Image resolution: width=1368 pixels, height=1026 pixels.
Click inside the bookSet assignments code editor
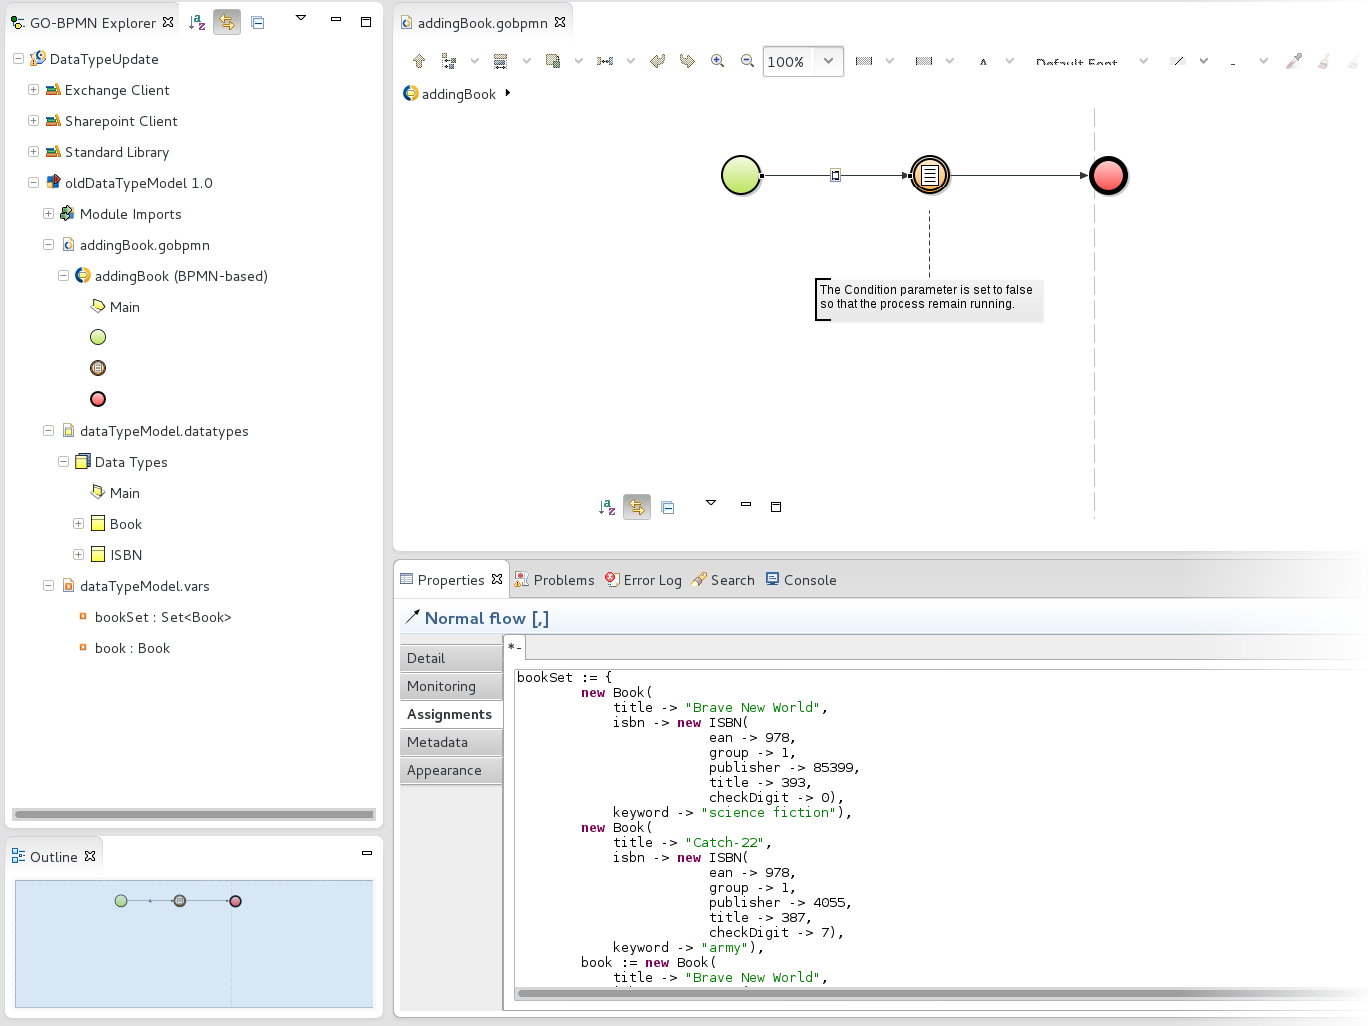(940, 827)
